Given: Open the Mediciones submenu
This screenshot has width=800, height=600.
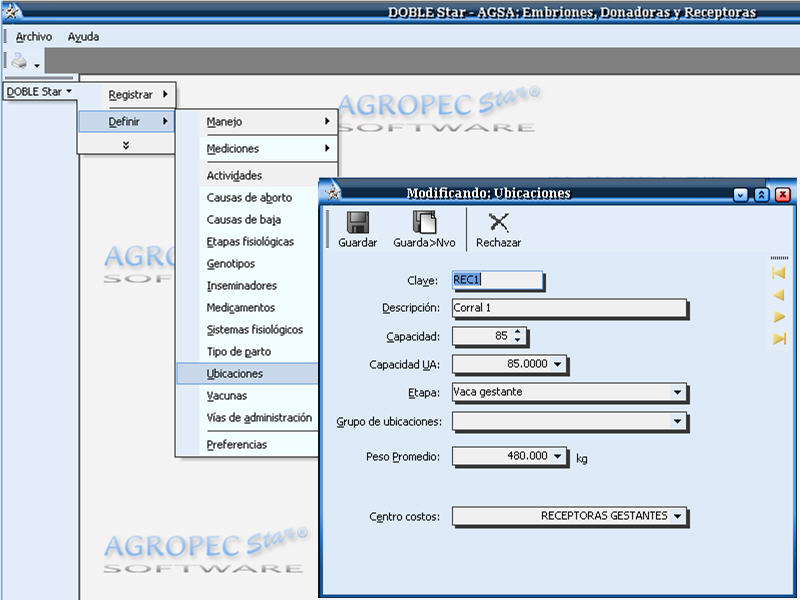Looking at the screenshot, I should pos(257,148).
